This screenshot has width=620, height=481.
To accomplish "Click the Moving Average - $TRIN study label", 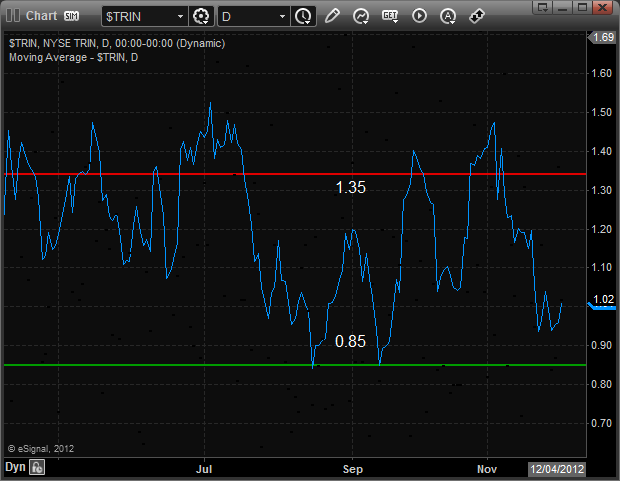I will point(74,57).
